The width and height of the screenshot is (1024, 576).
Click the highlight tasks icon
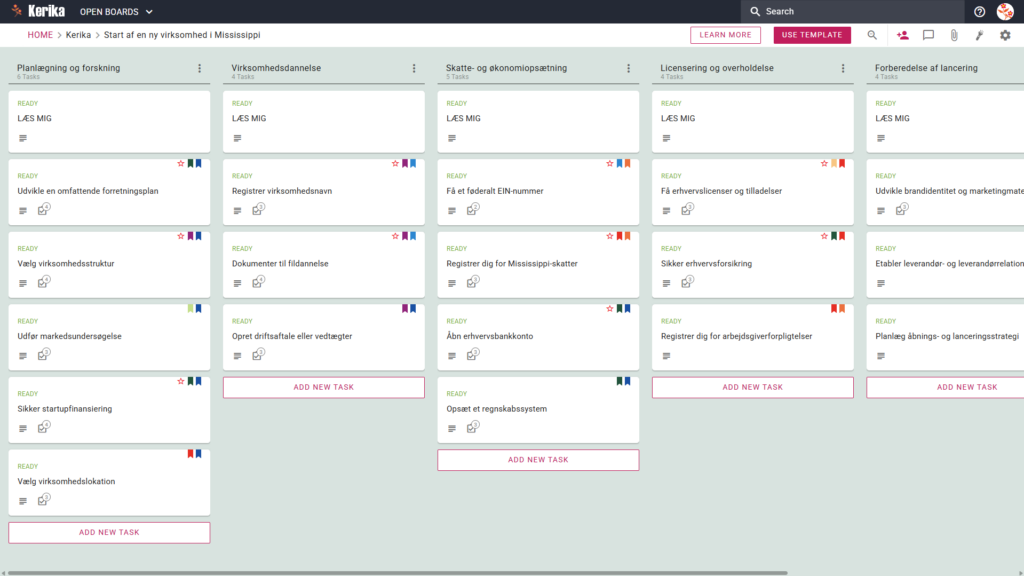980,35
